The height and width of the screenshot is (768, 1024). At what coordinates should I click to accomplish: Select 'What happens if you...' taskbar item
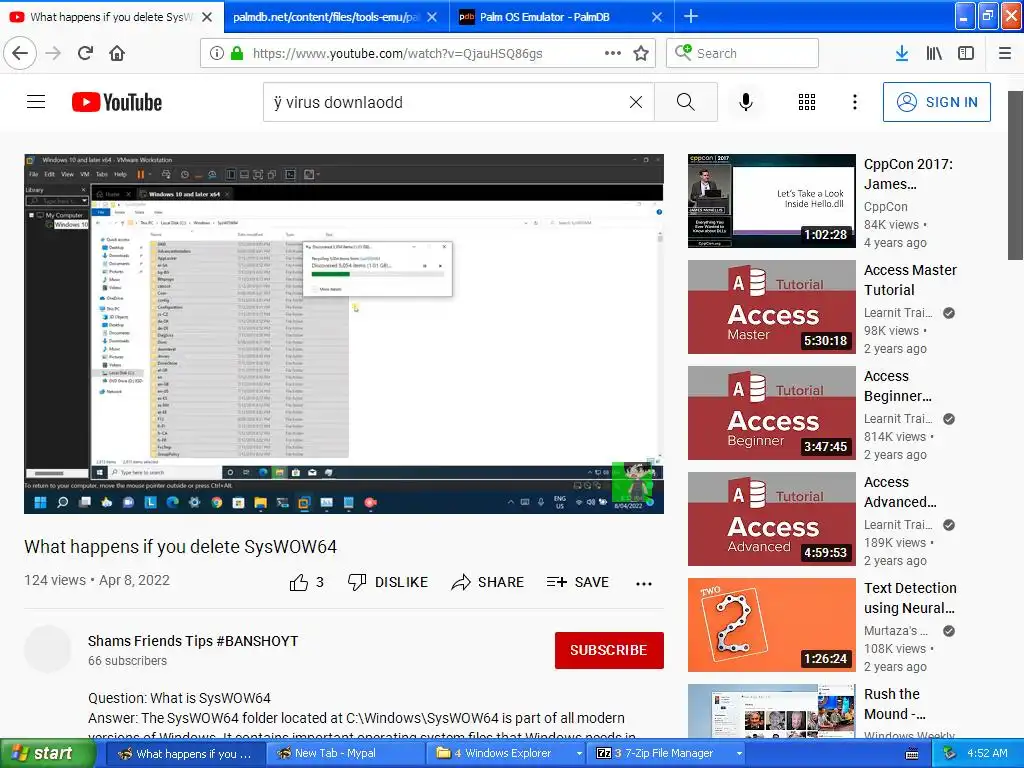(x=184, y=753)
